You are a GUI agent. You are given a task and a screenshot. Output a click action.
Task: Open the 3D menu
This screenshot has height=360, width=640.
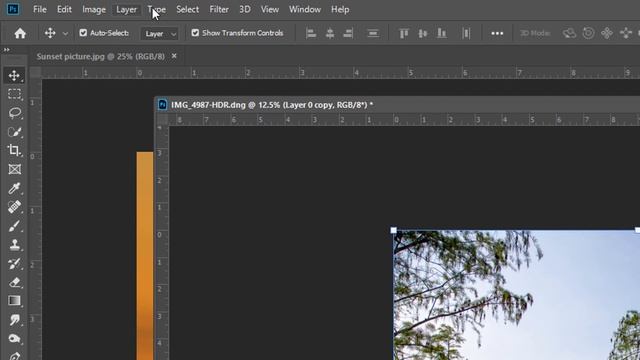pos(245,9)
